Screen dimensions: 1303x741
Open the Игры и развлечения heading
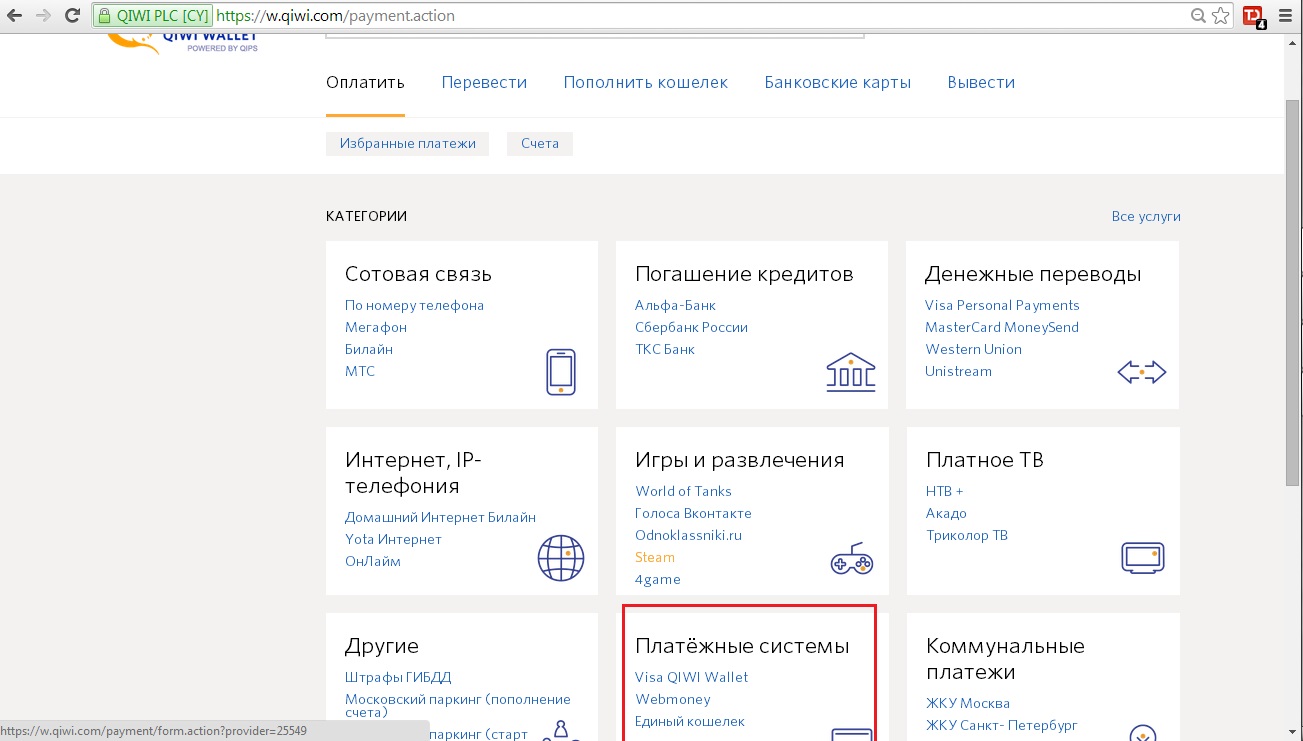[x=740, y=460]
